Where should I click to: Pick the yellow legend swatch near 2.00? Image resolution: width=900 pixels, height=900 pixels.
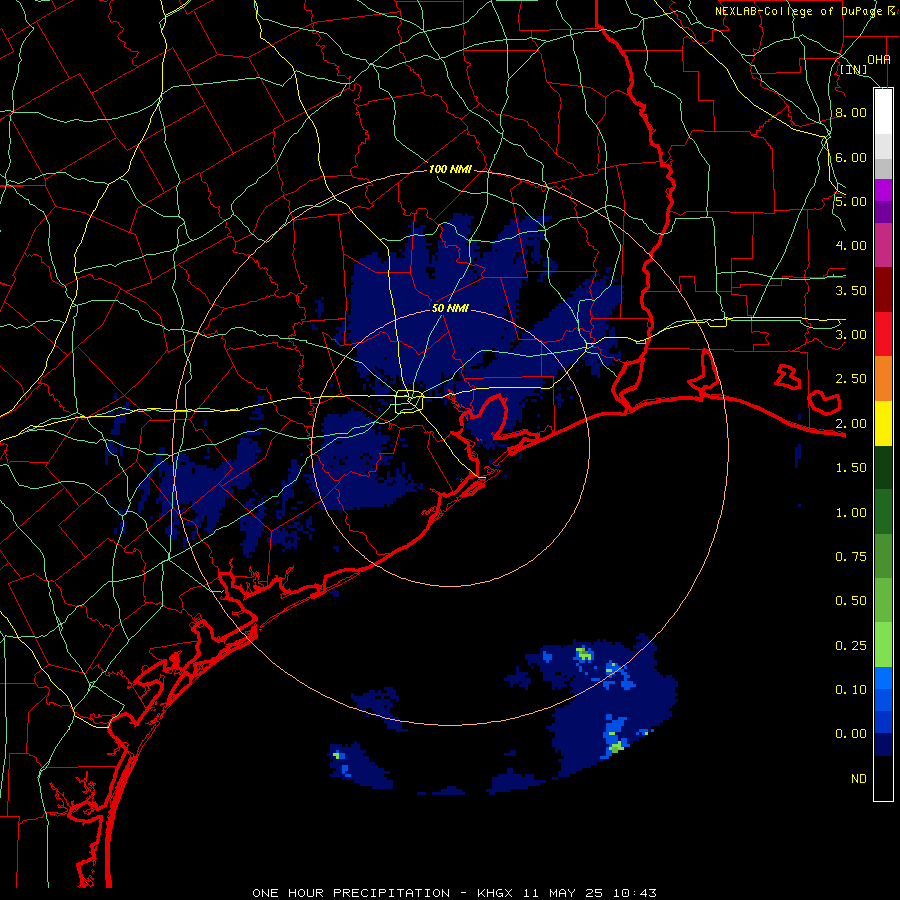click(x=883, y=424)
